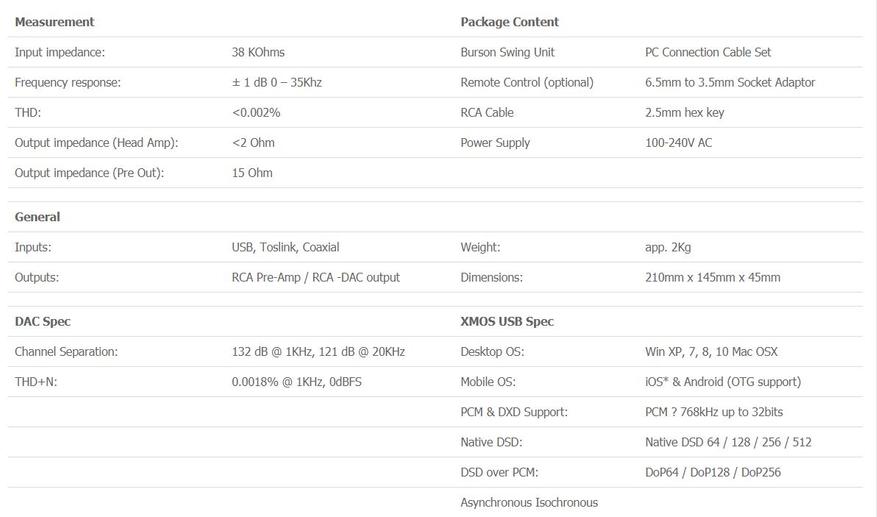This screenshot has width=877, height=517.
Task: Select the Burson Swing Unit text
Action: coord(507,53)
